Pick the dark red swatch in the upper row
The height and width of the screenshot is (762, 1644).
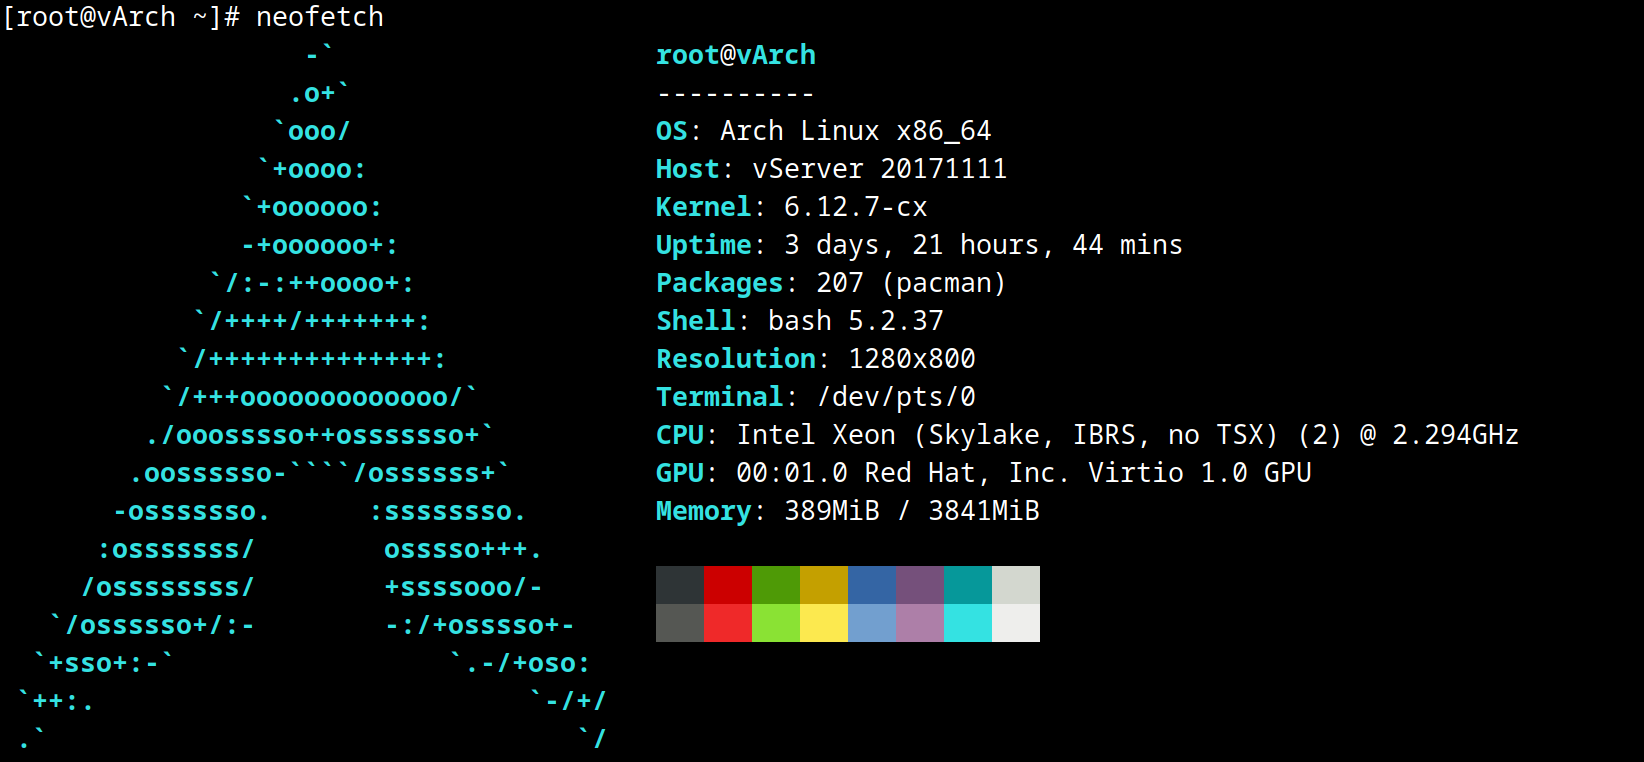[728, 585]
